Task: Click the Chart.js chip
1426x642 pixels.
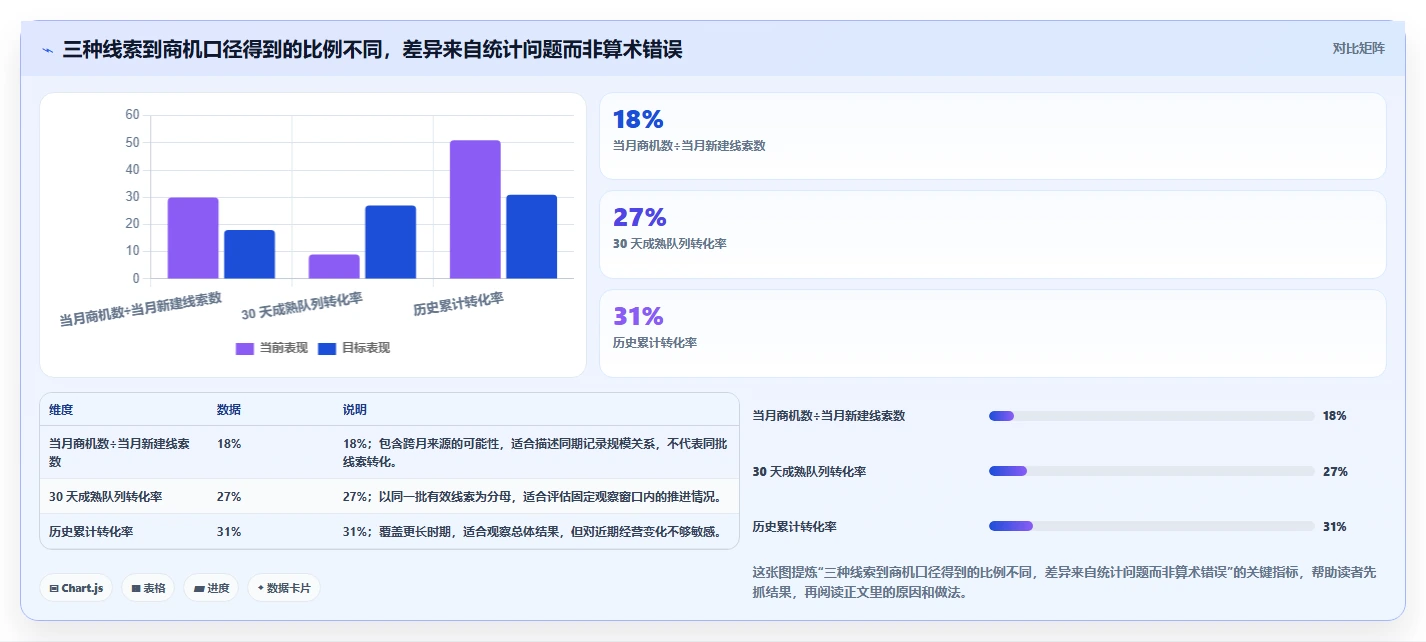Action: (x=76, y=588)
